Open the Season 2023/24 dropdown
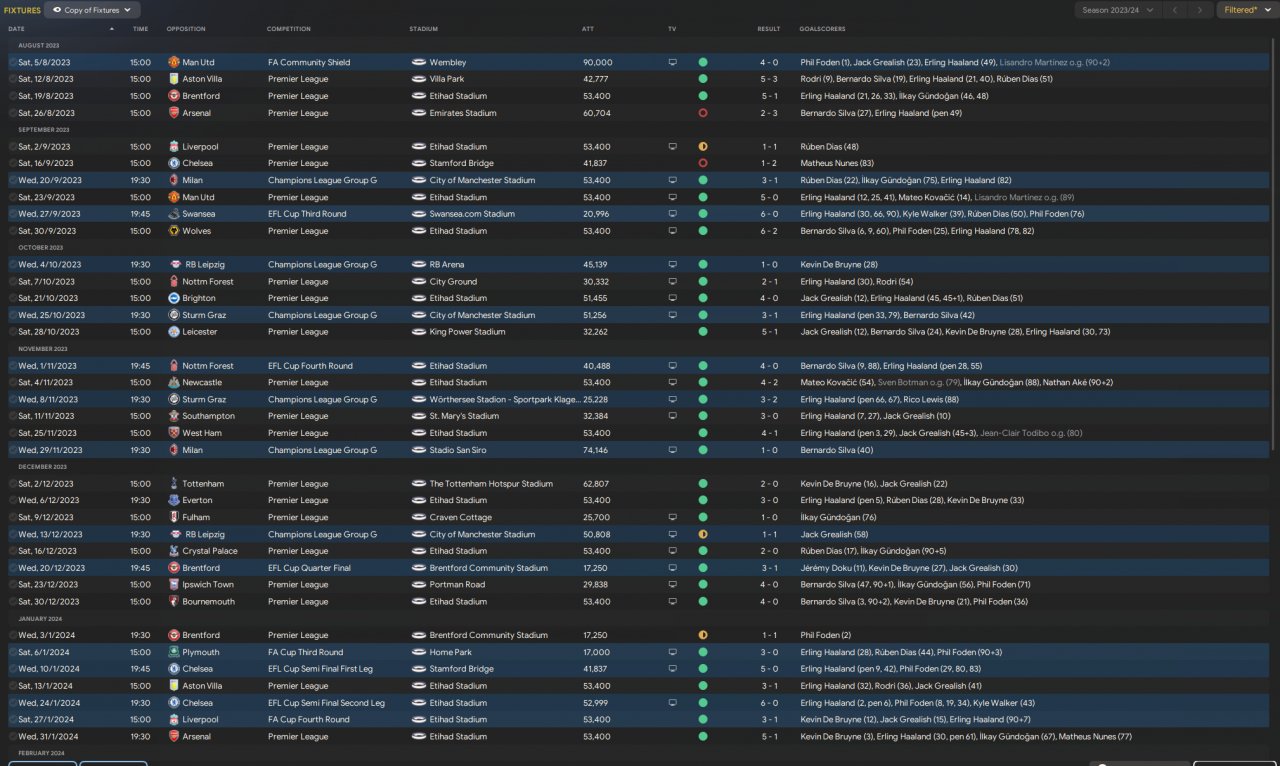This screenshot has width=1280, height=766. click(1117, 10)
